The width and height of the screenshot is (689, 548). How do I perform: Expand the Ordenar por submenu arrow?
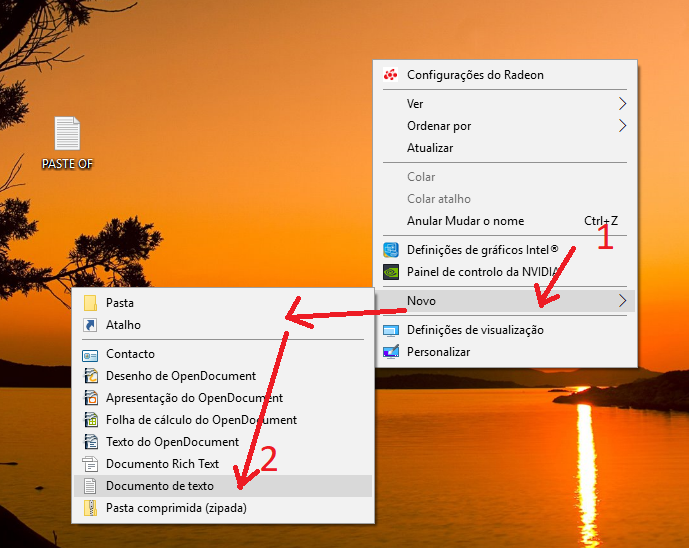point(622,126)
